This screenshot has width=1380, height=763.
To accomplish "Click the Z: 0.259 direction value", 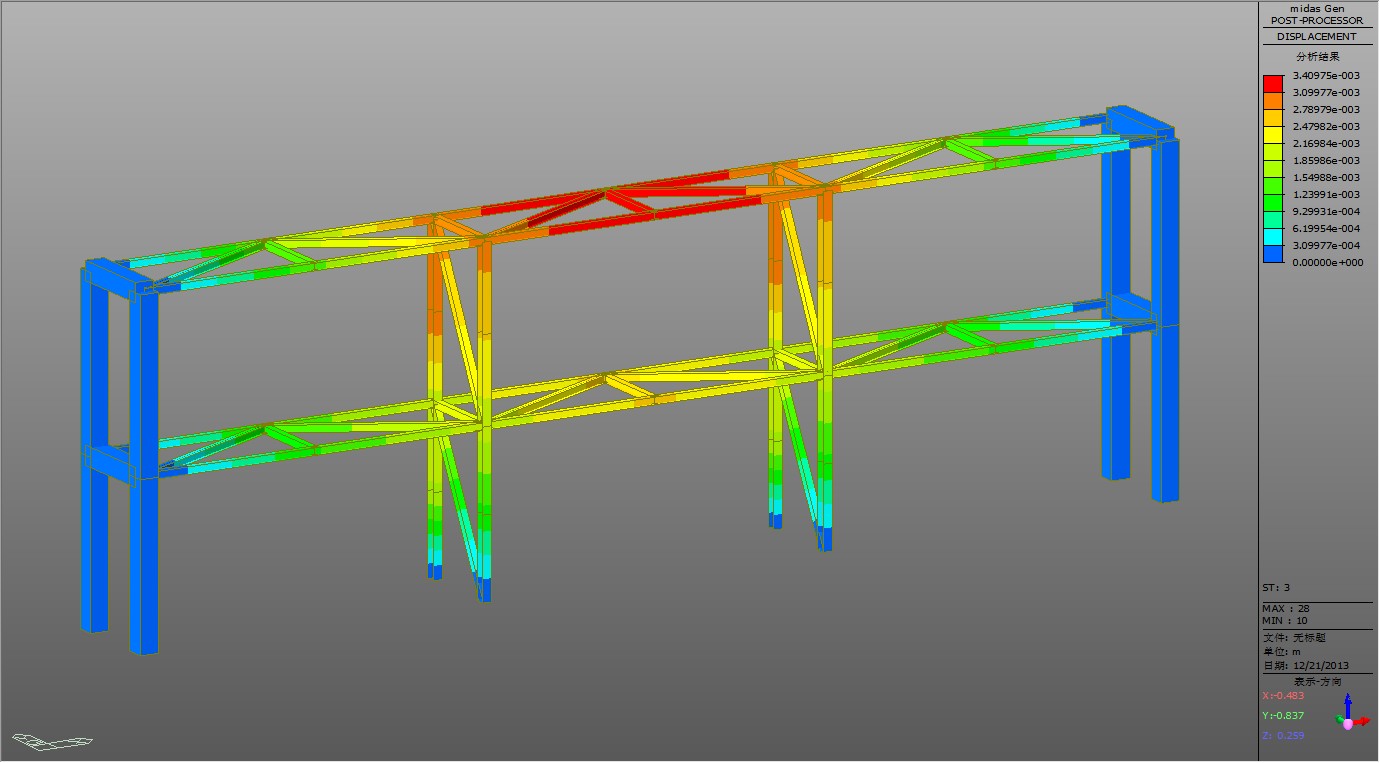I will tap(1283, 736).
